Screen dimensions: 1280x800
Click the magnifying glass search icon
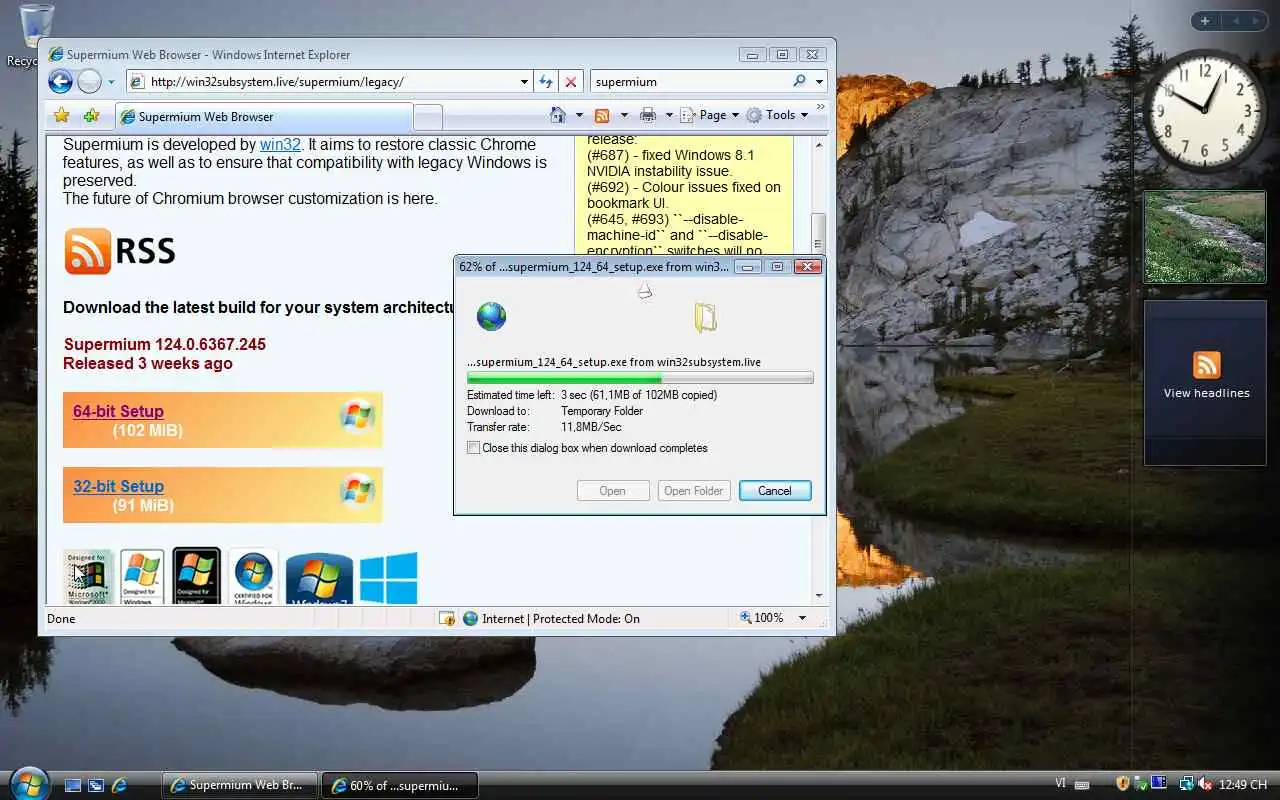pos(799,81)
